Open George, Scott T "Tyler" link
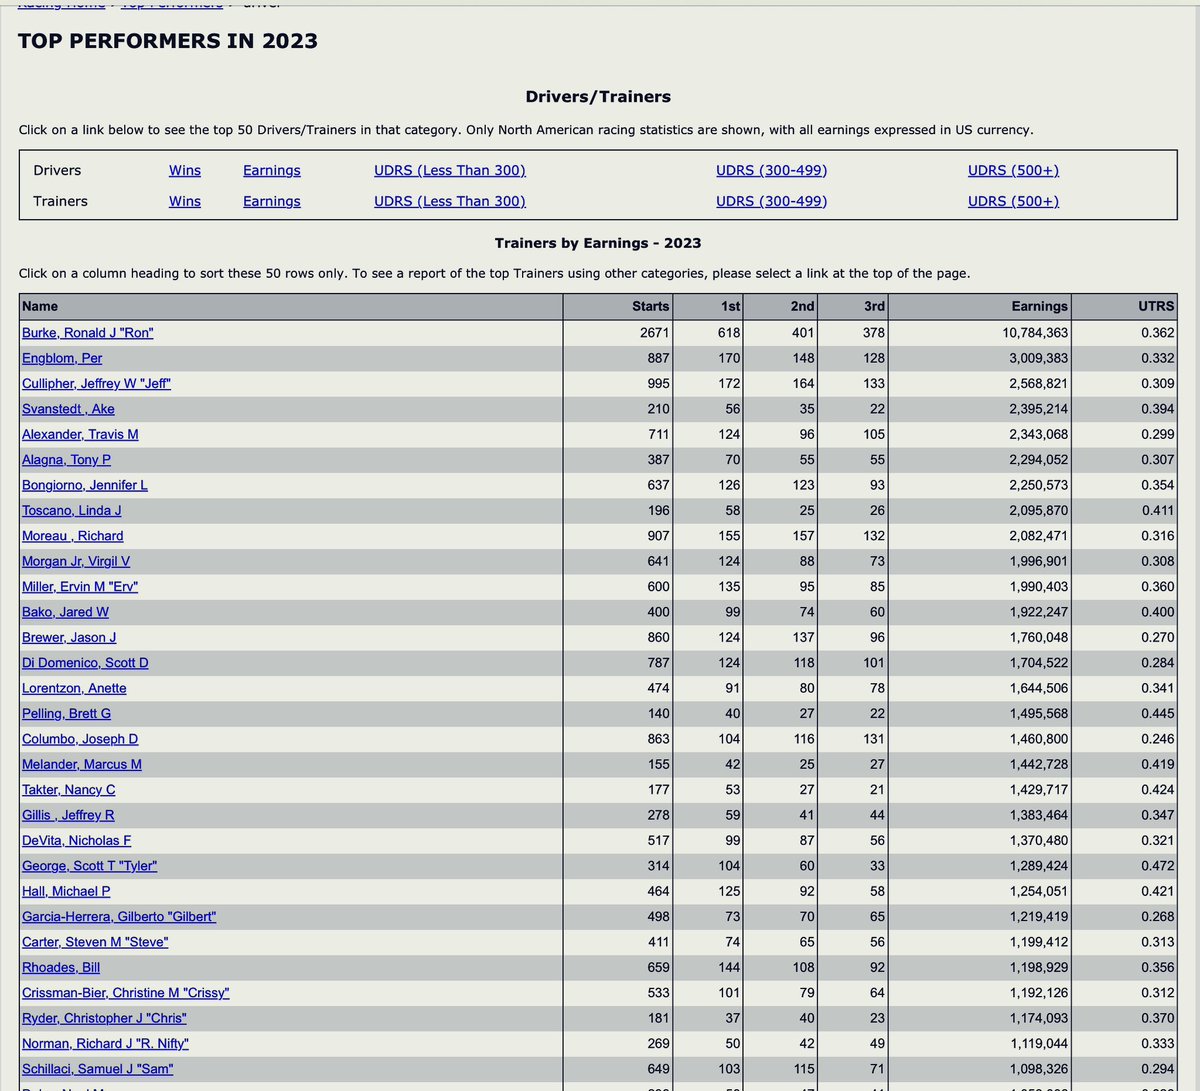 [90, 866]
